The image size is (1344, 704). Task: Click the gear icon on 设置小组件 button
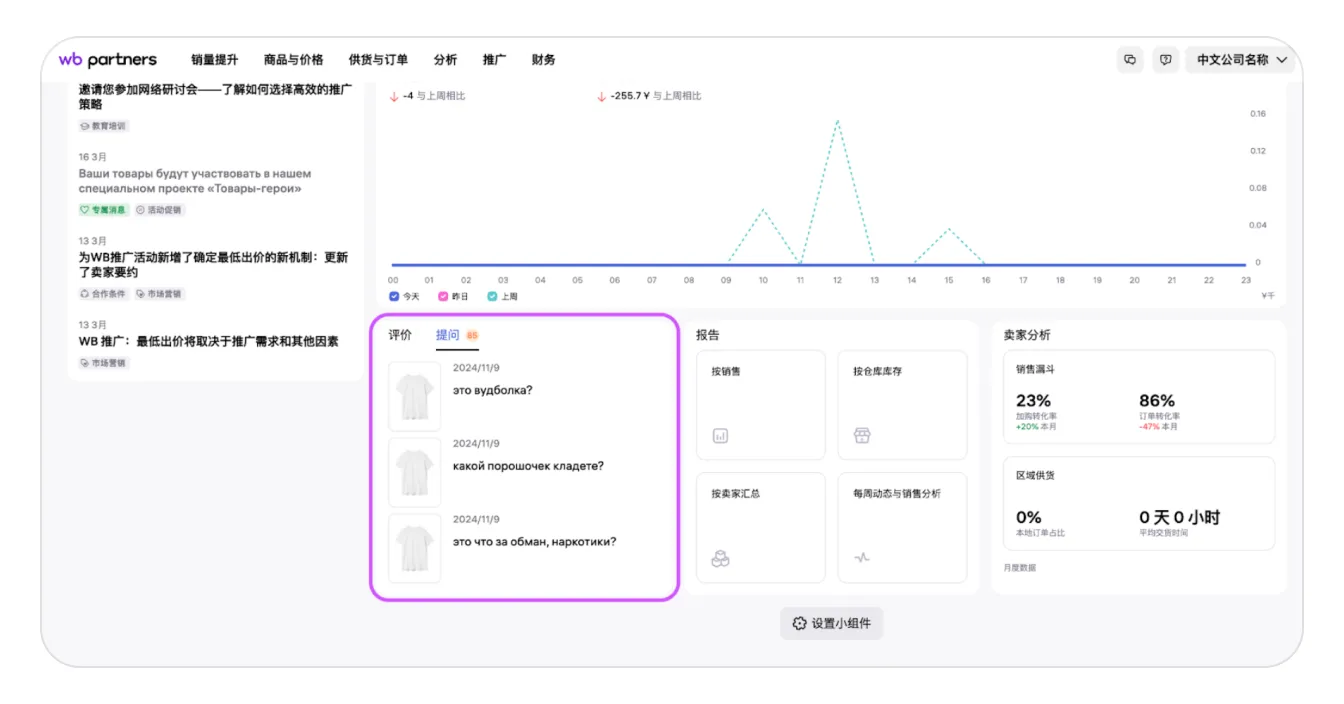(x=799, y=623)
